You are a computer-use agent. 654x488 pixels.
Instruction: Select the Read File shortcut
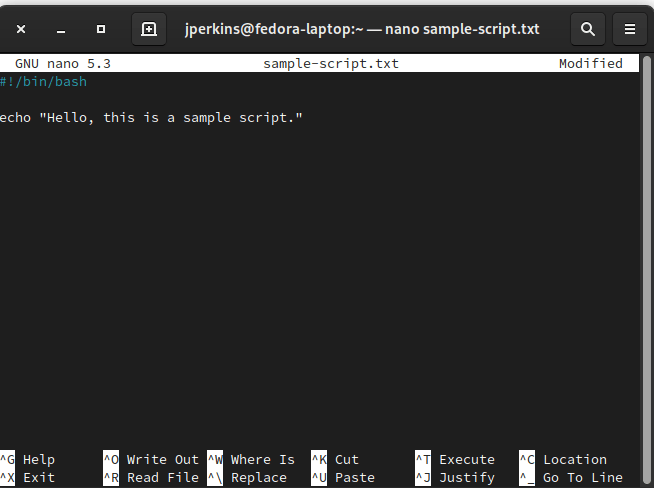pyautogui.click(x=162, y=478)
